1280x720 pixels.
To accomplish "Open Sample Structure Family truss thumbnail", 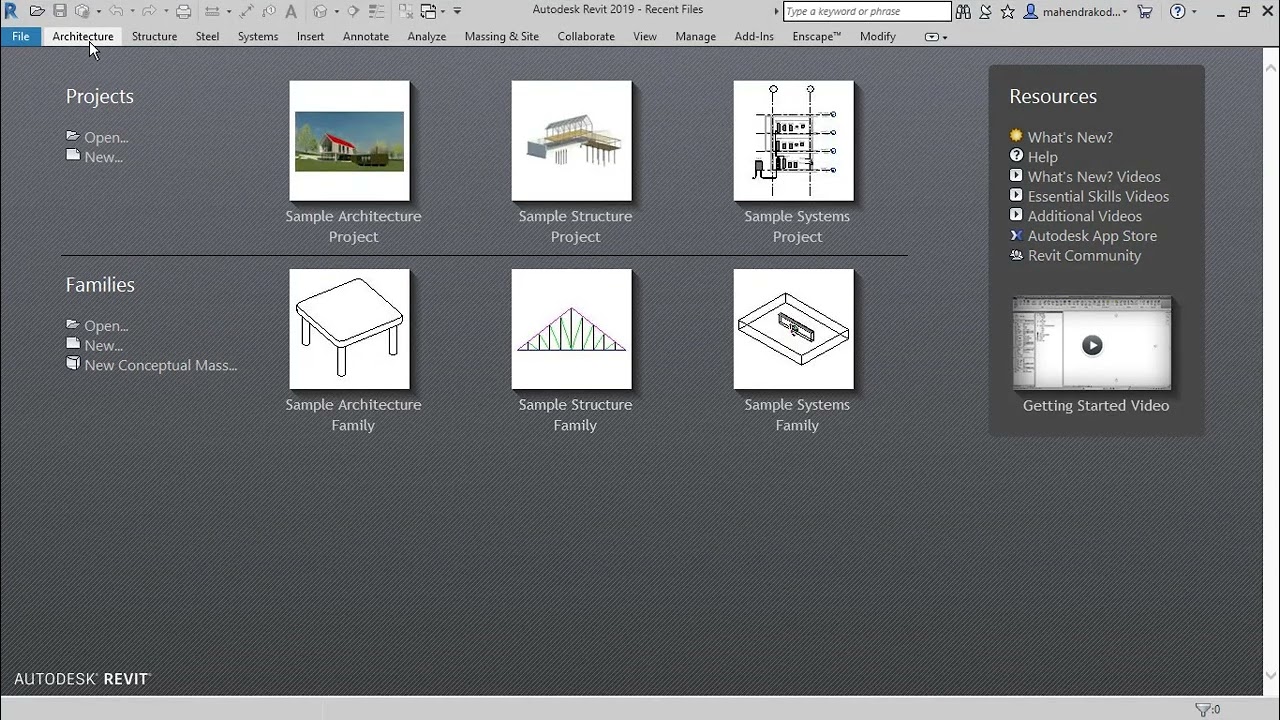I will point(571,329).
